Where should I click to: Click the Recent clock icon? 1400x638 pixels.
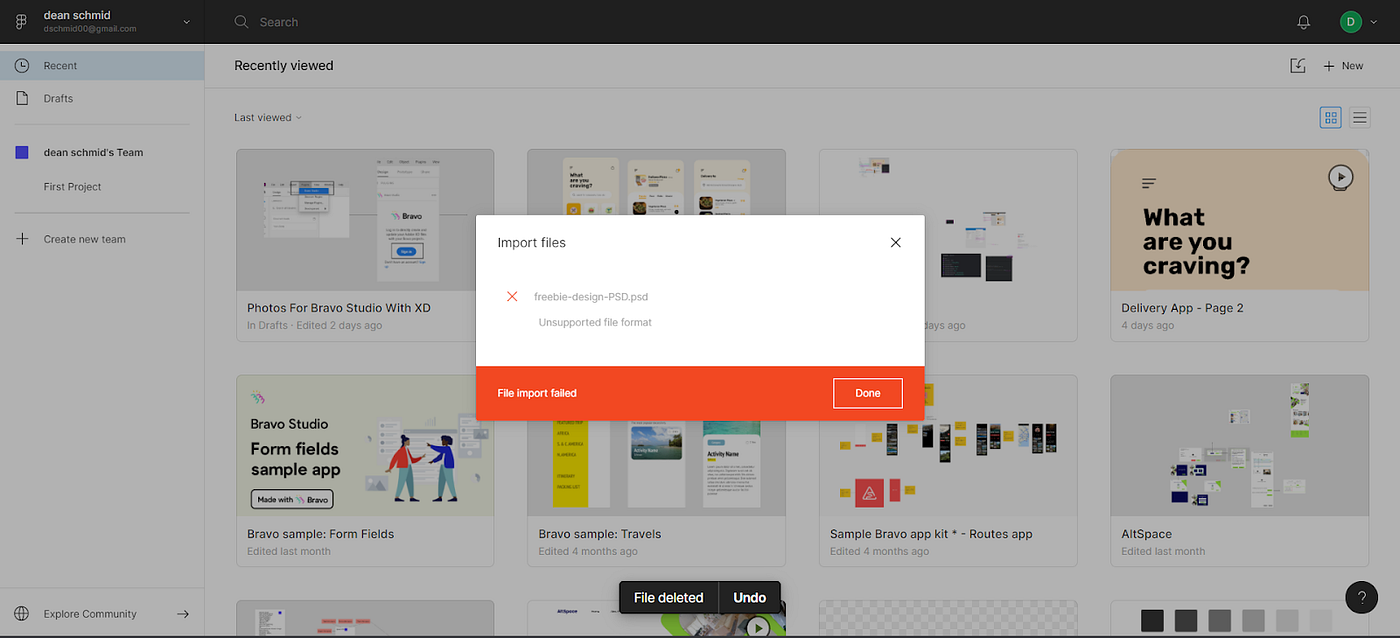tap(22, 66)
